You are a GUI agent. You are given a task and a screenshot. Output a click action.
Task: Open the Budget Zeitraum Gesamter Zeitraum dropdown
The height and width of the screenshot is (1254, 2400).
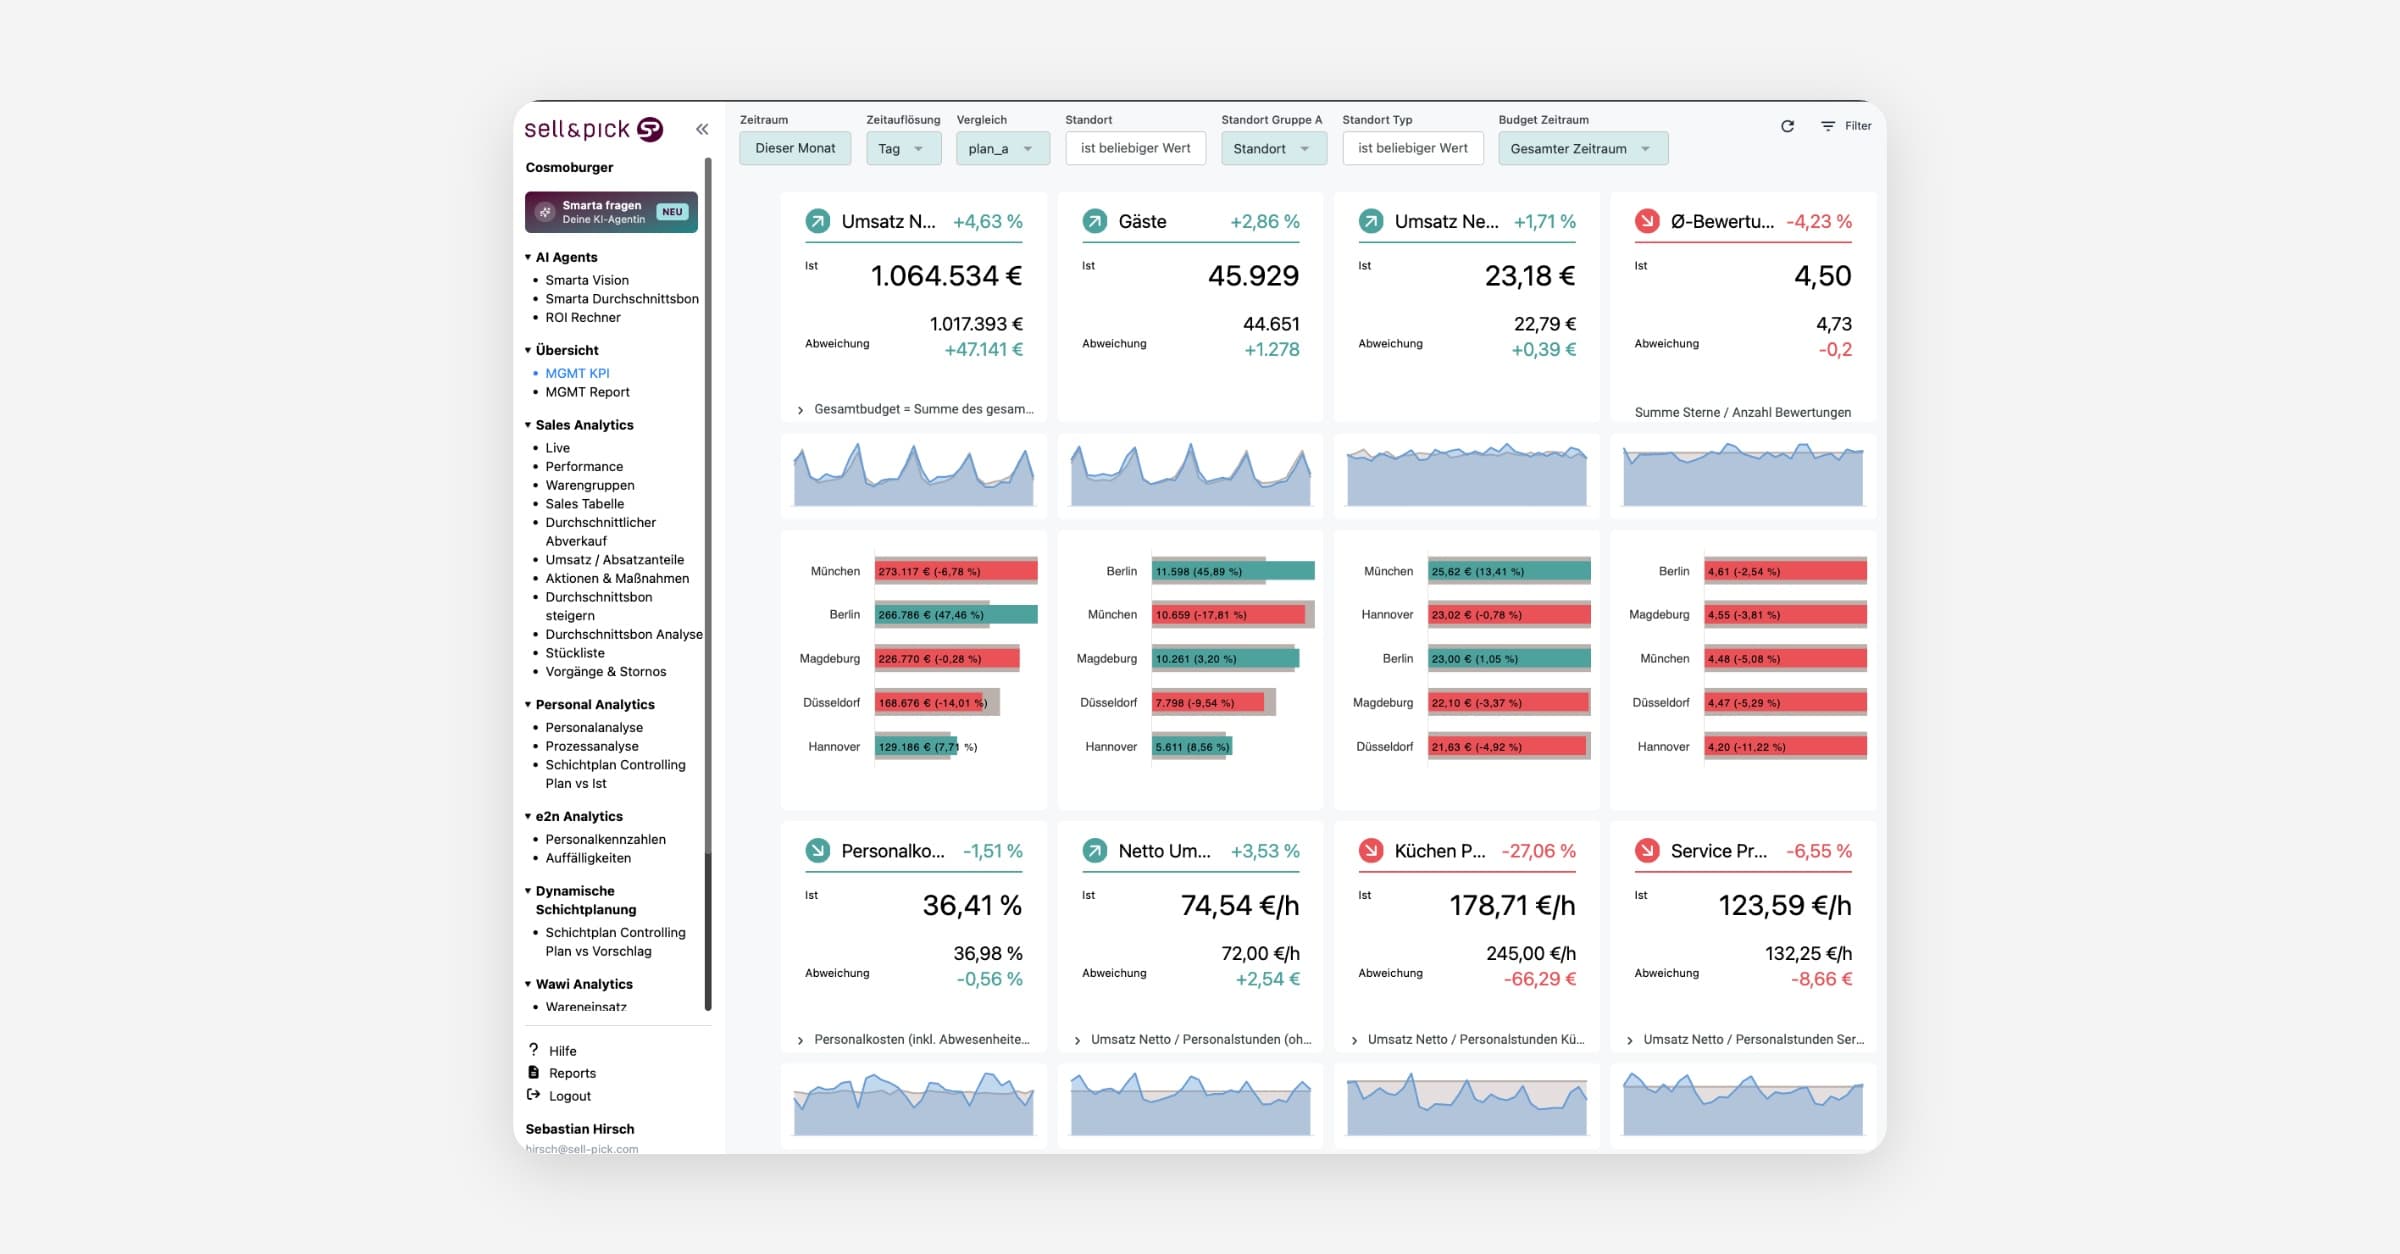click(1583, 148)
